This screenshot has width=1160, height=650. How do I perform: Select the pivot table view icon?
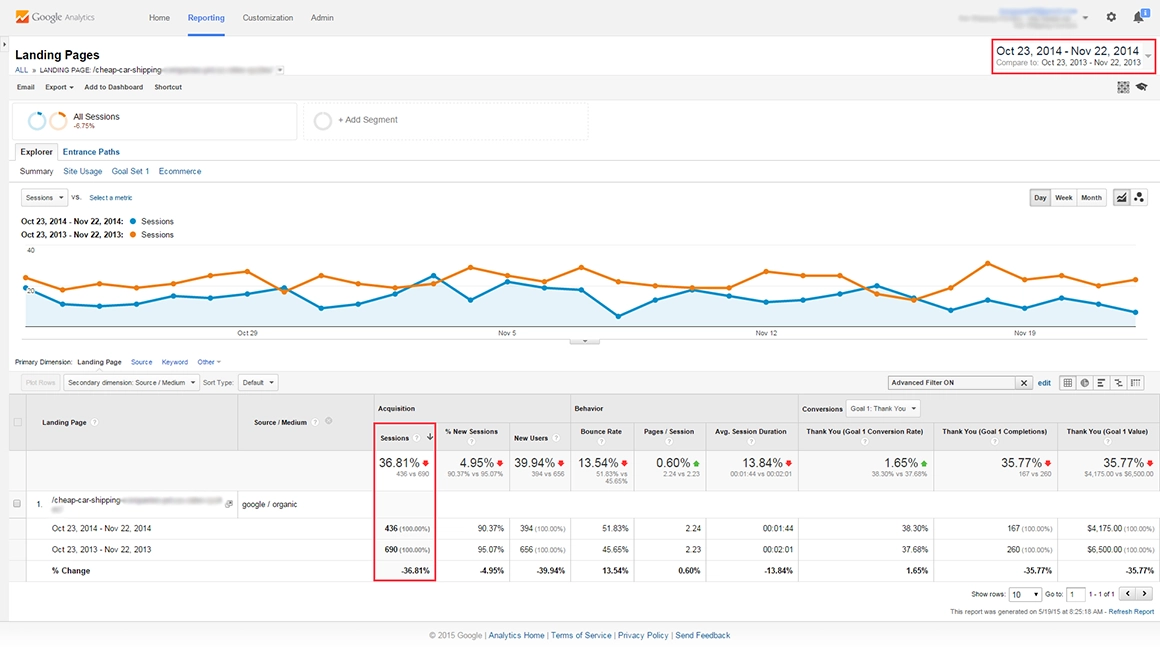pyautogui.click(x=1135, y=383)
